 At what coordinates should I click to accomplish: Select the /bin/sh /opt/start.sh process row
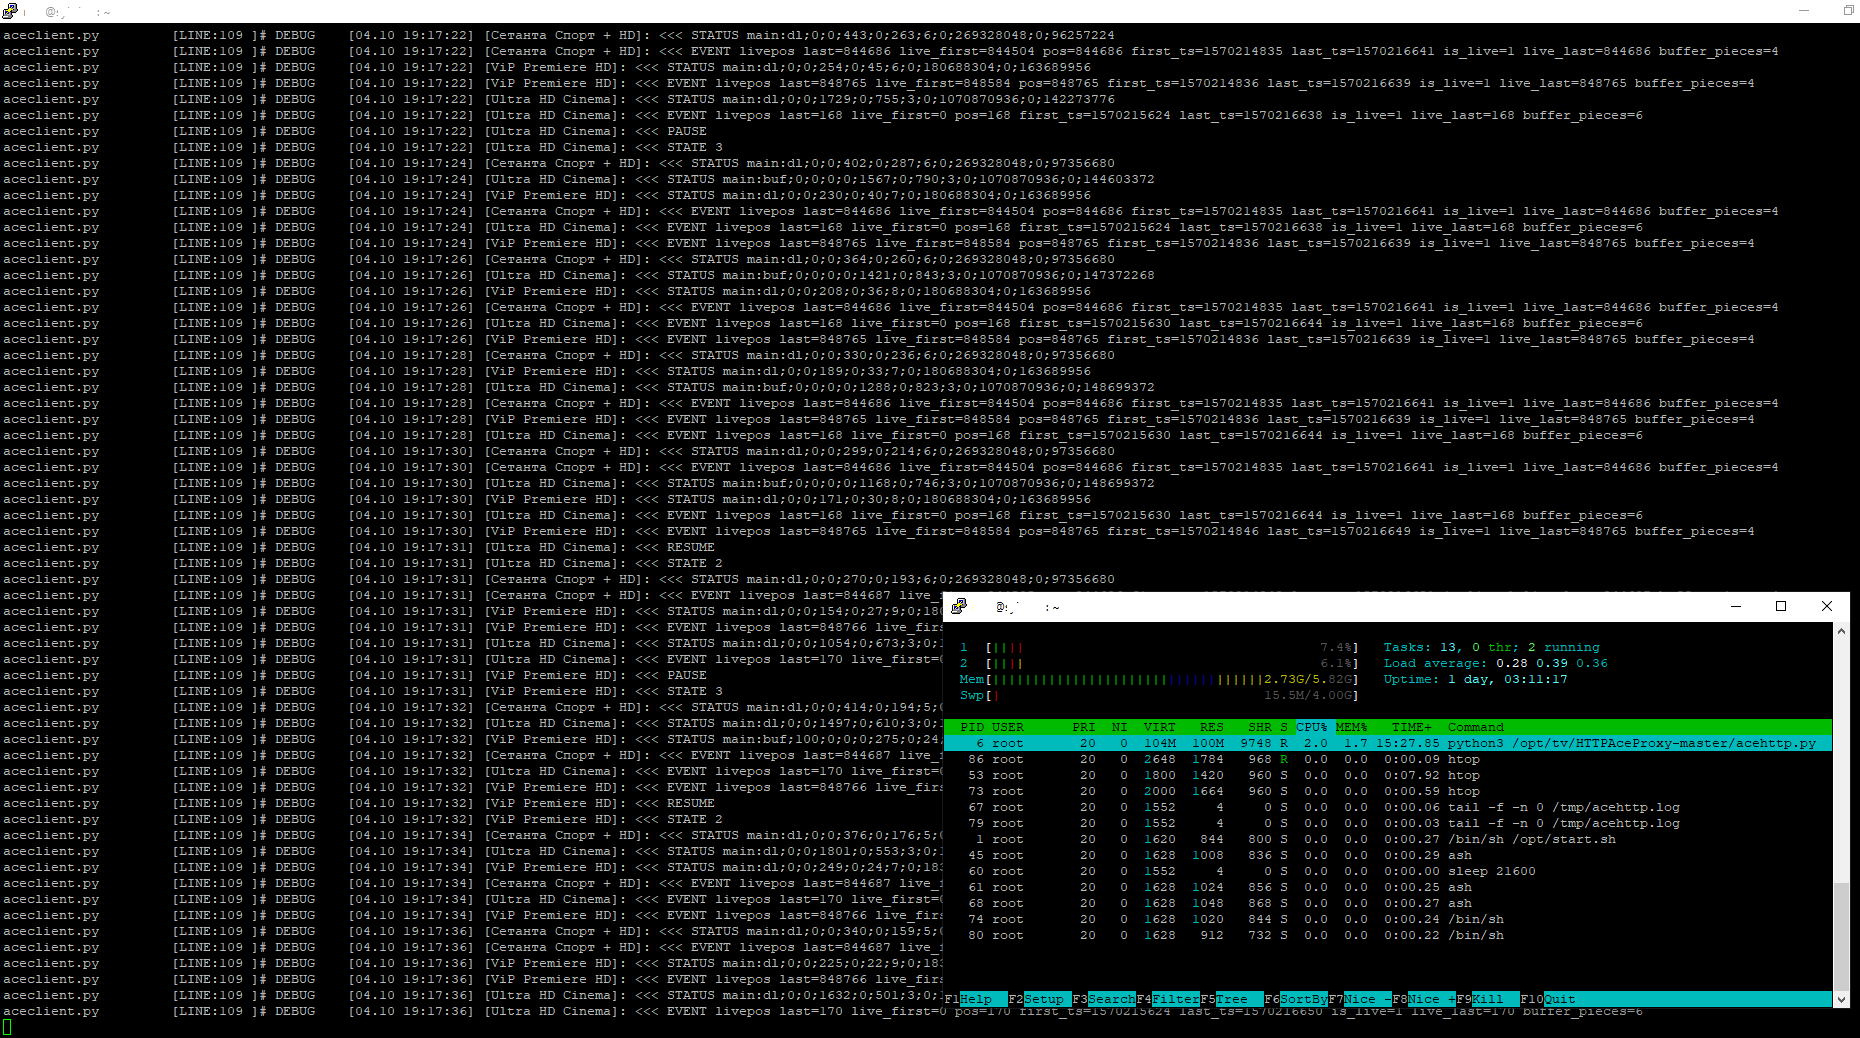tap(1388, 839)
